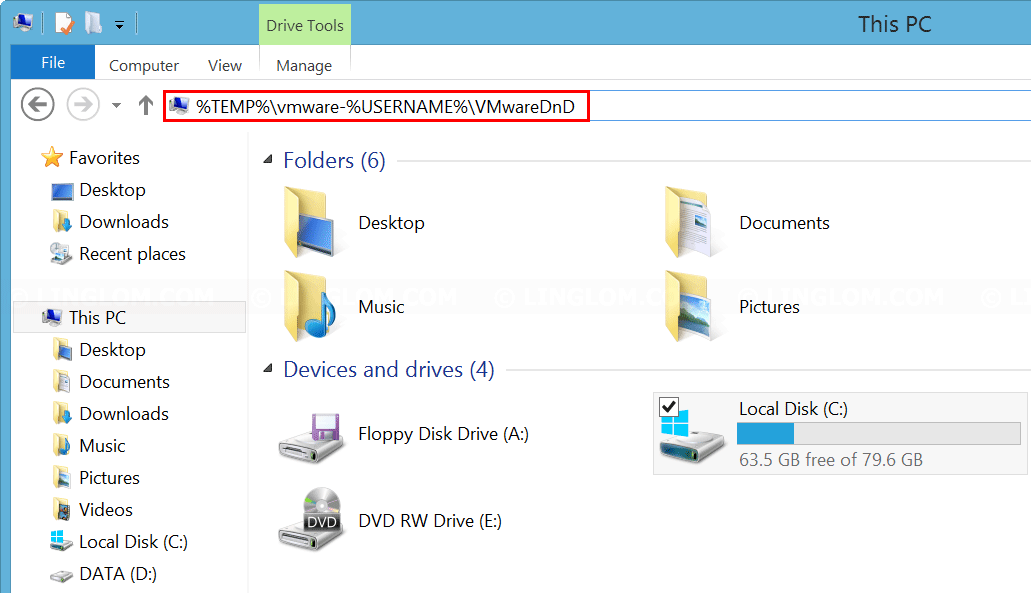Click the Local Disk (C:) icon in the sidebar
The height and width of the screenshot is (593, 1031).
click(61, 541)
